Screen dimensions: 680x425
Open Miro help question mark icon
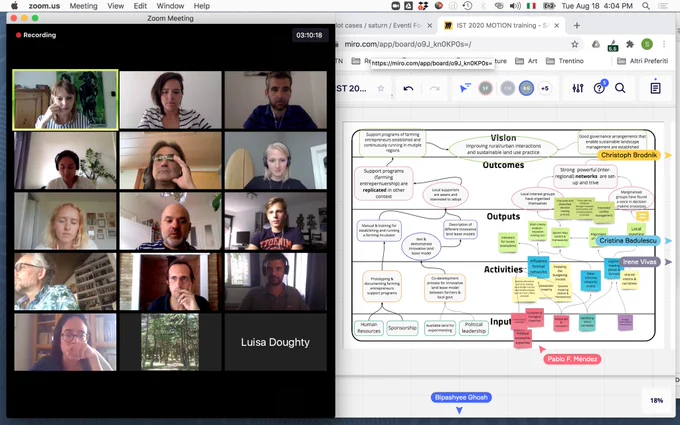tap(599, 88)
